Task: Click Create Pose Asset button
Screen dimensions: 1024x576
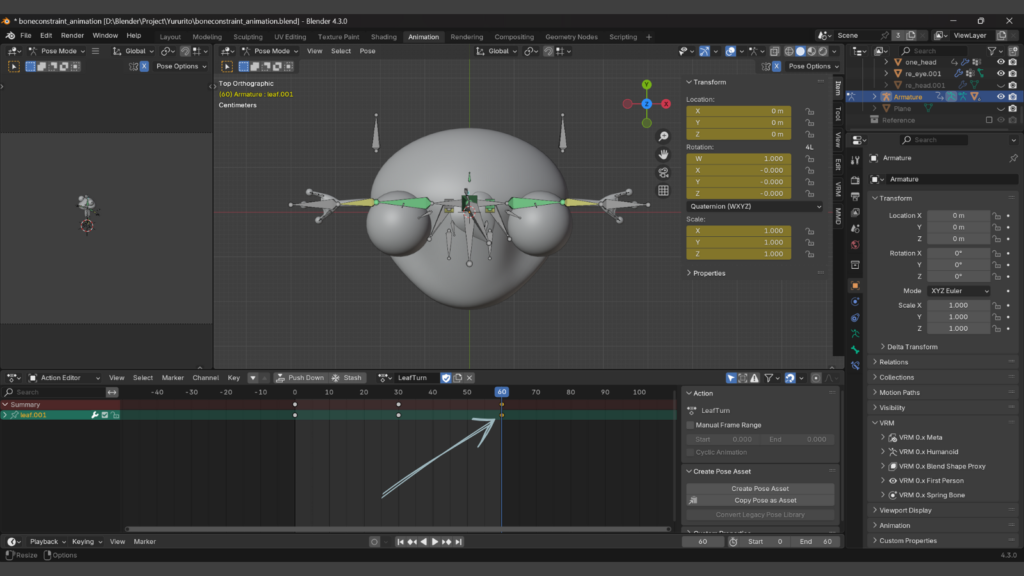Action: pyautogui.click(x=760, y=488)
